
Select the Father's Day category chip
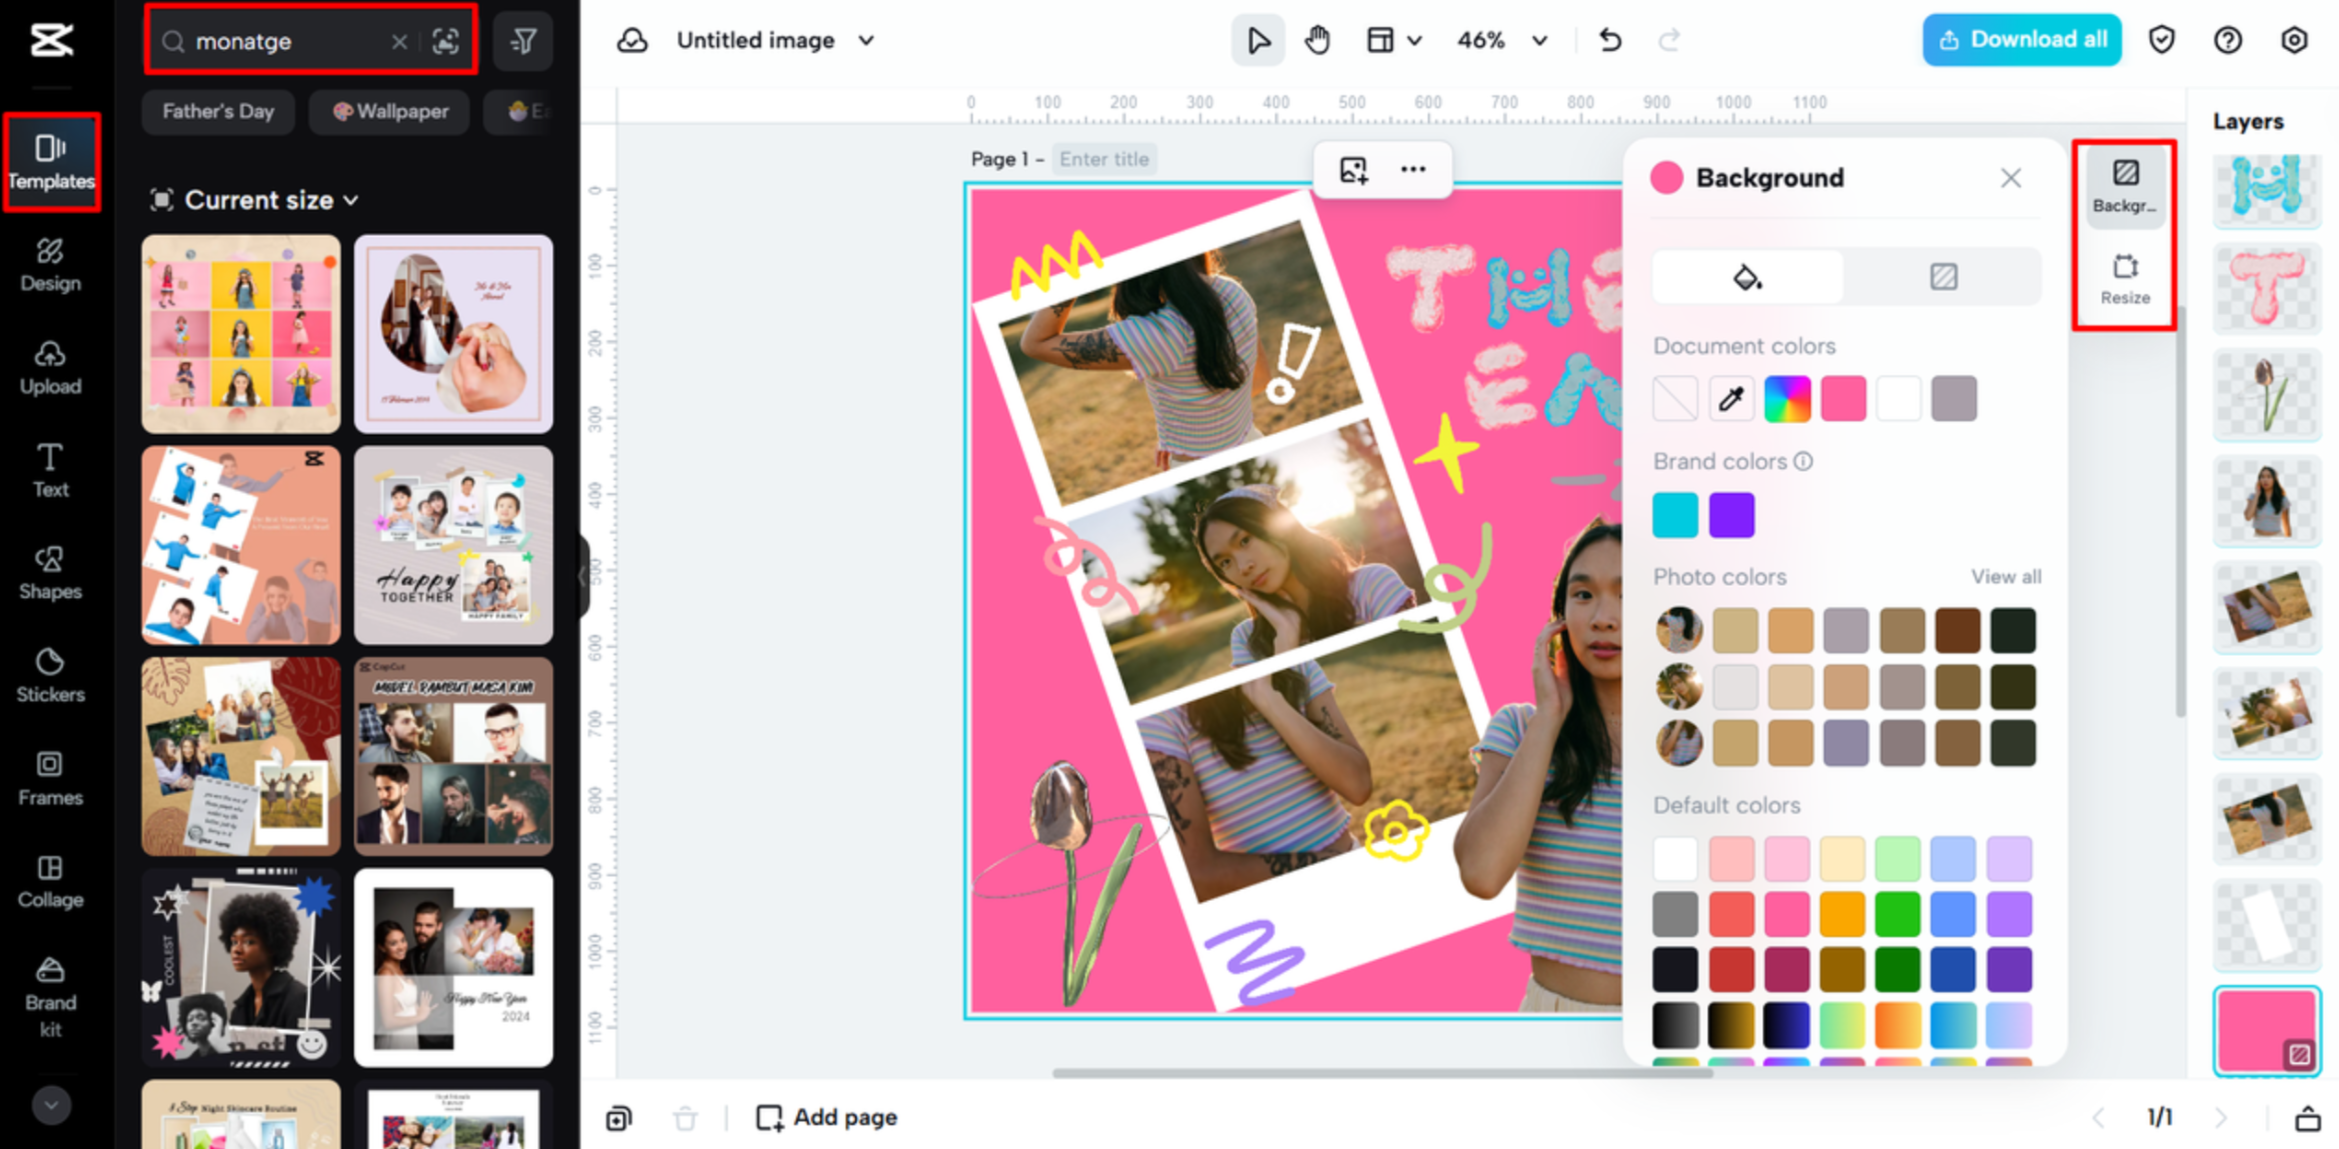click(218, 111)
